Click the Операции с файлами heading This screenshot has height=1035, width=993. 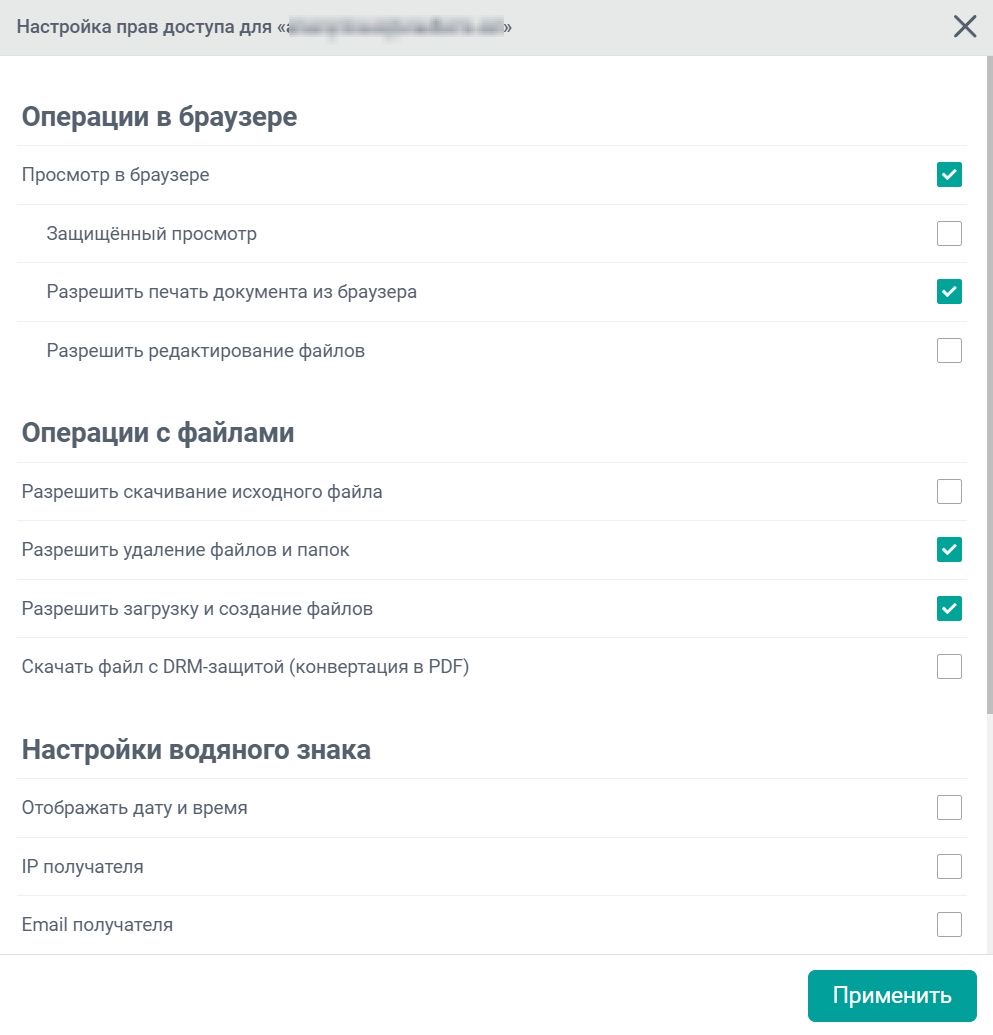(158, 433)
